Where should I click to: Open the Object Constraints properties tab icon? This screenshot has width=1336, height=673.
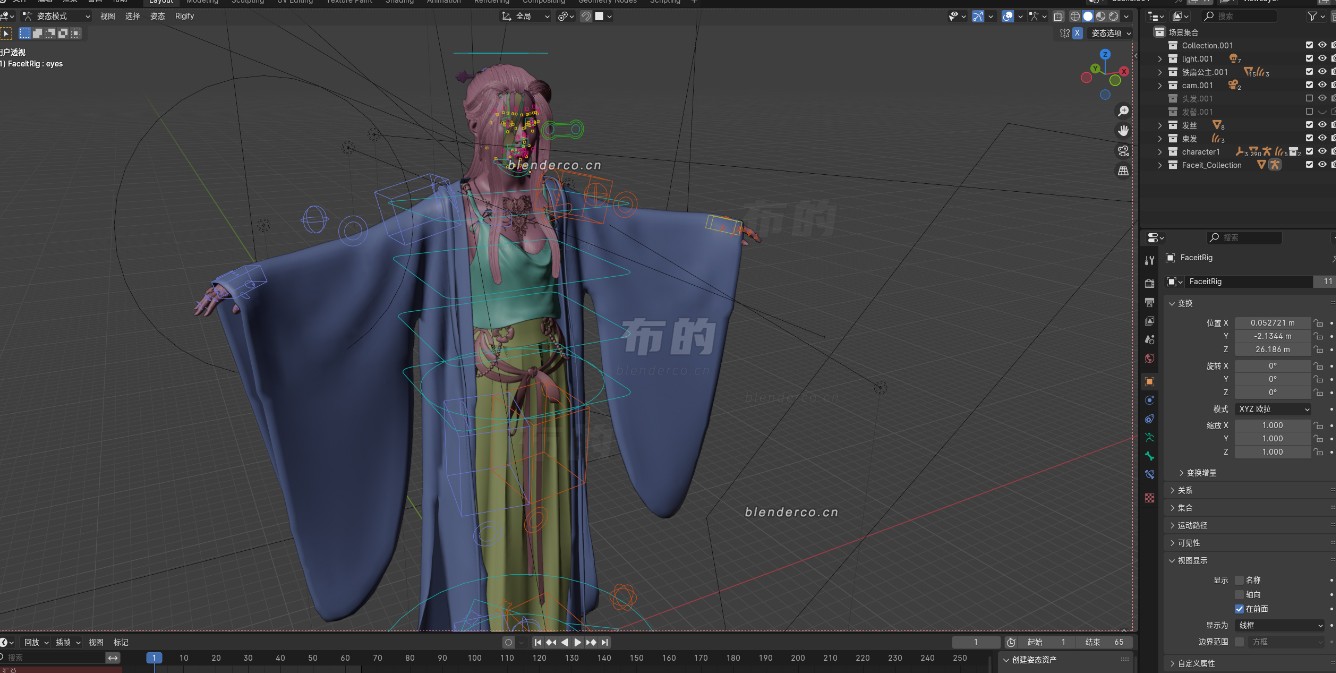[x=1150, y=419]
